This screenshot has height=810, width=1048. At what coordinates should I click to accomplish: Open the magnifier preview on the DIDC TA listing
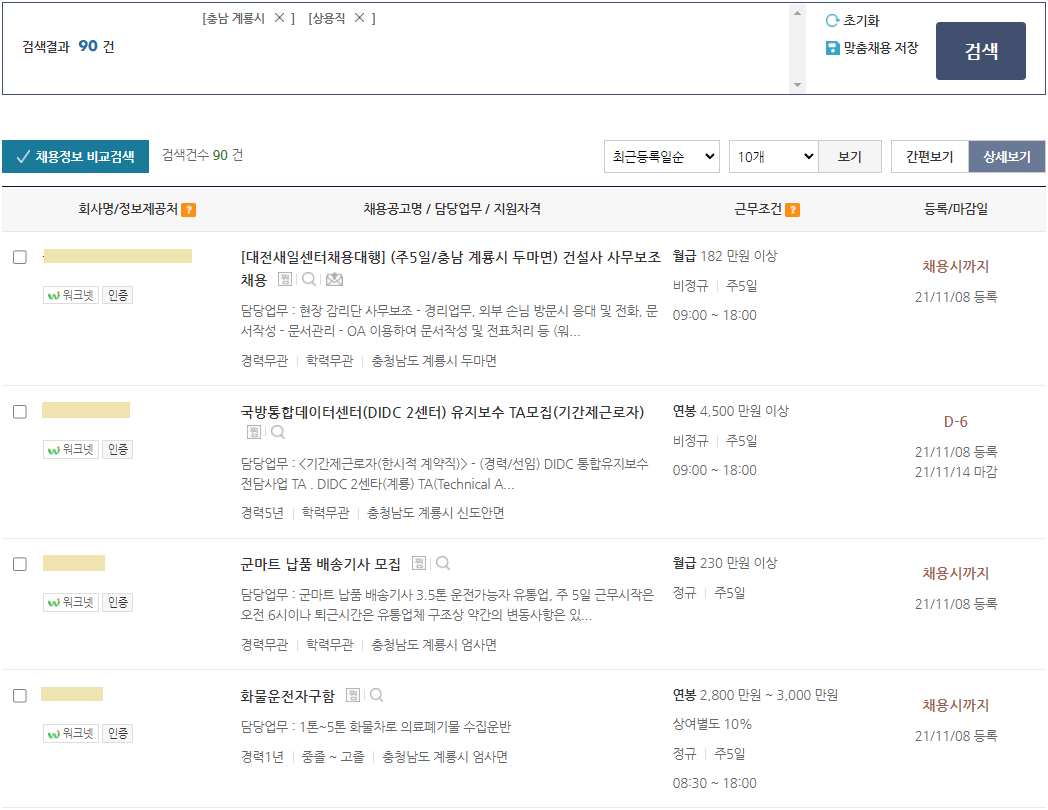tap(277, 432)
